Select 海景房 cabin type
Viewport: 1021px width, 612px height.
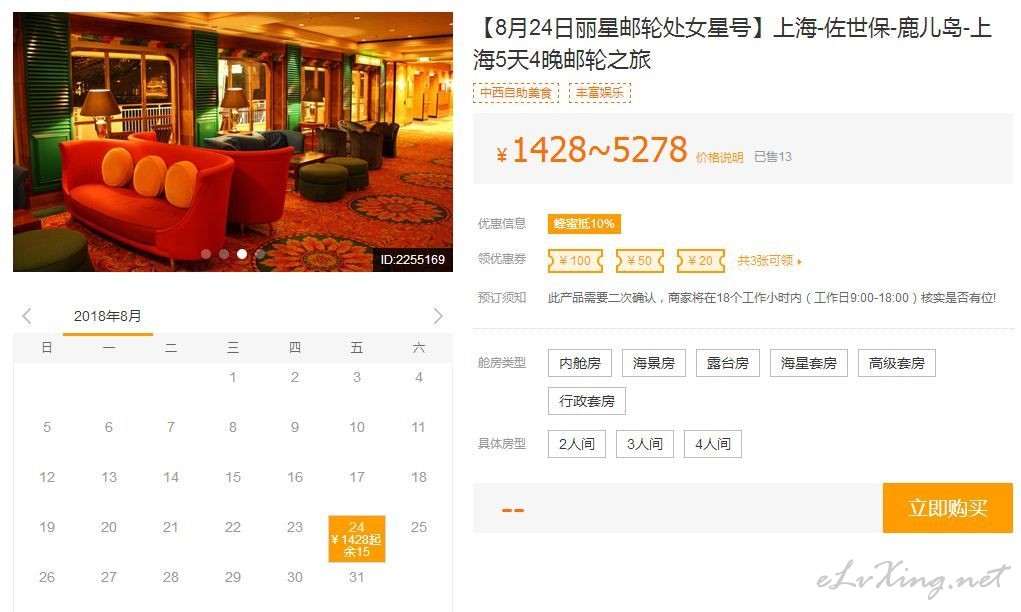[654, 363]
